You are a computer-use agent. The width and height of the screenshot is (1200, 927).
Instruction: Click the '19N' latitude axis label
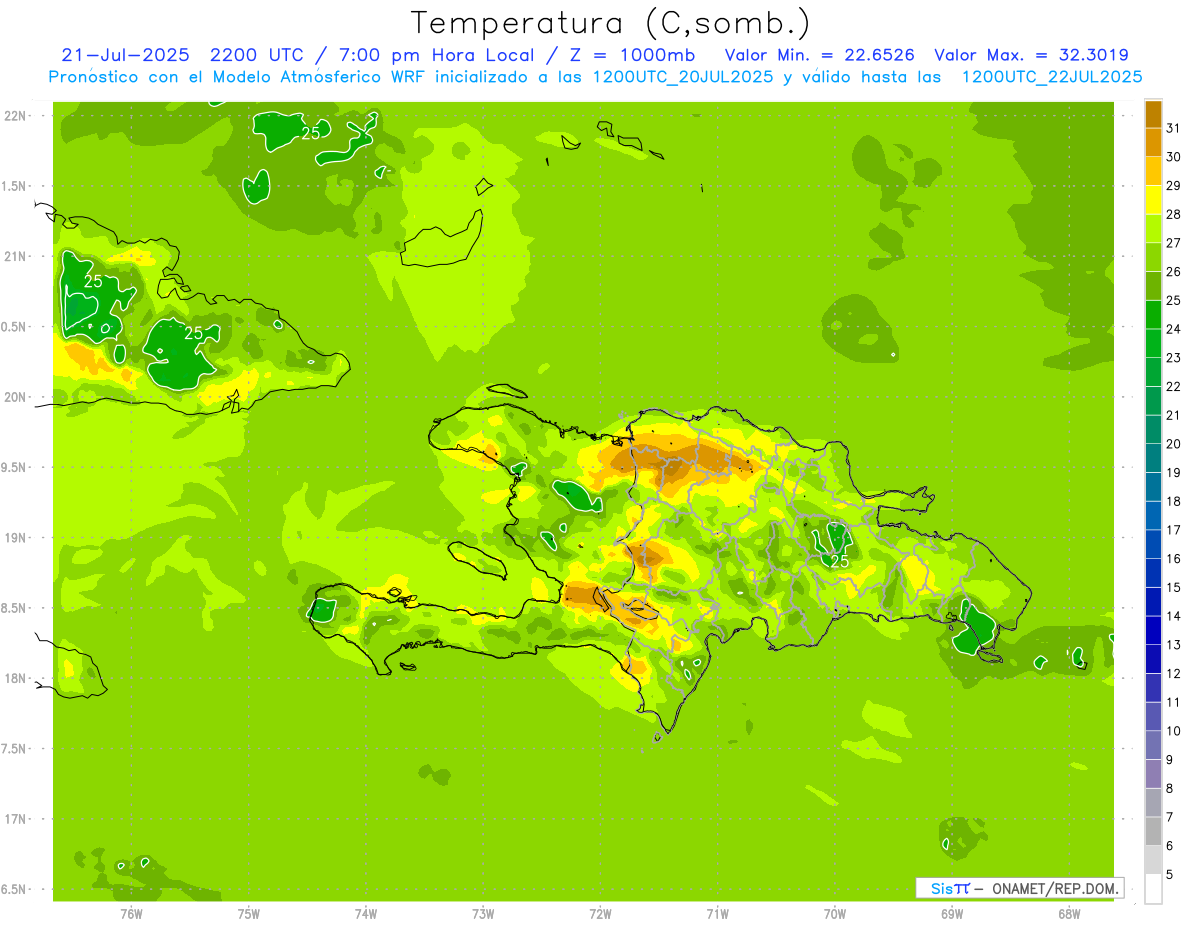pyautogui.click(x=15, y=537)
